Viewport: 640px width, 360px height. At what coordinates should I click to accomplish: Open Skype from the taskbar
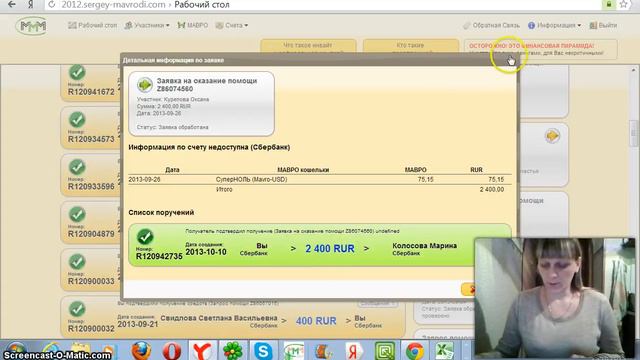263,351
